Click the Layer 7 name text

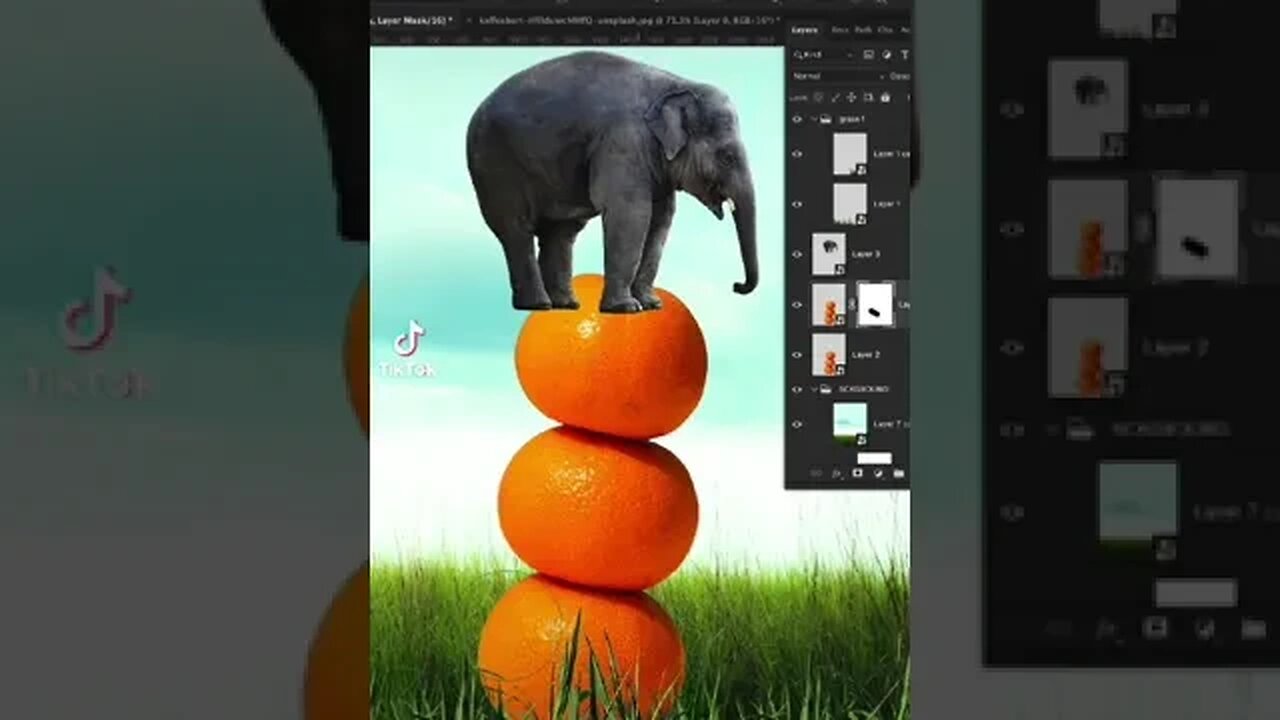tap(891, 424)
